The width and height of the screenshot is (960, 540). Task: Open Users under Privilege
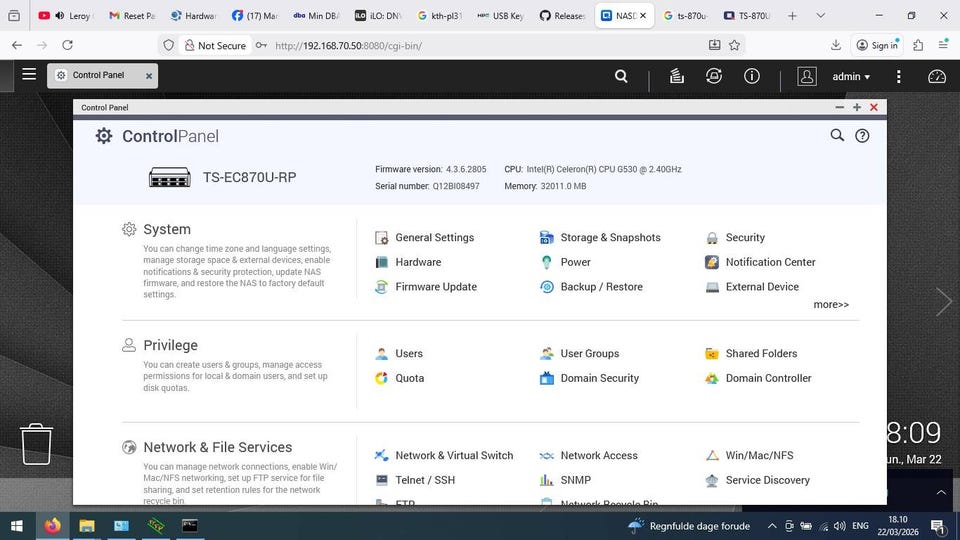399,353
